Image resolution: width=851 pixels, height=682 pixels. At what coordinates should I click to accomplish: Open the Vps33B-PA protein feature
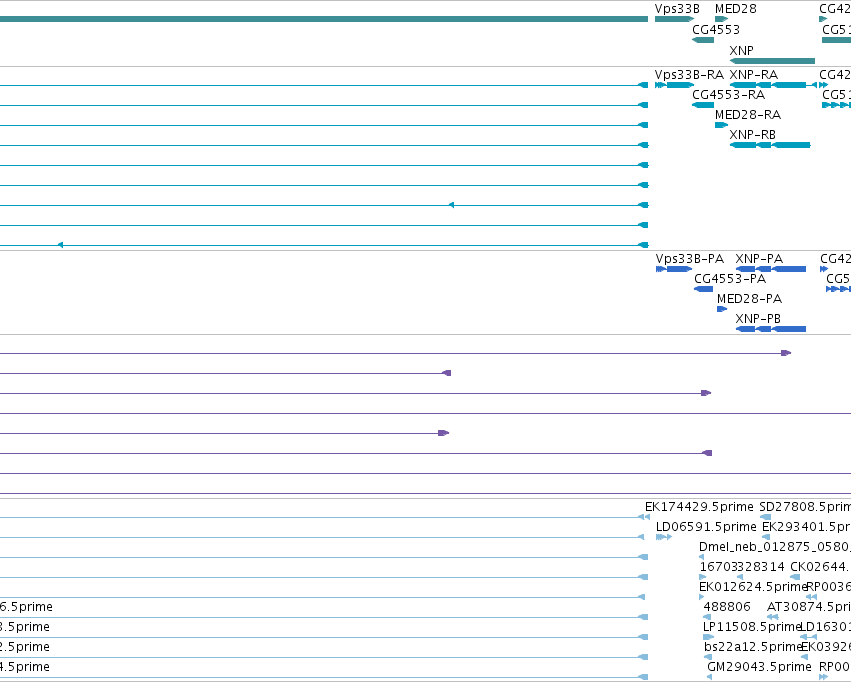(x=674, y=269)
